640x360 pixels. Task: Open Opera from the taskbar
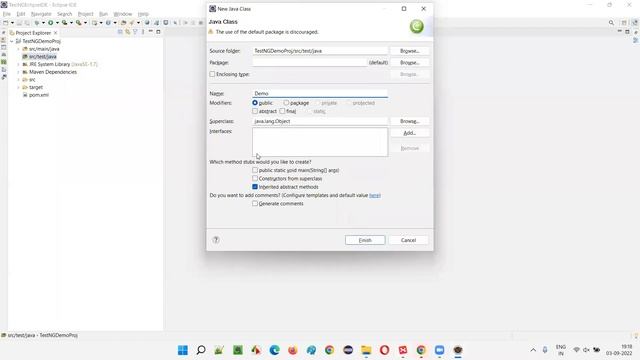[384, 350]
